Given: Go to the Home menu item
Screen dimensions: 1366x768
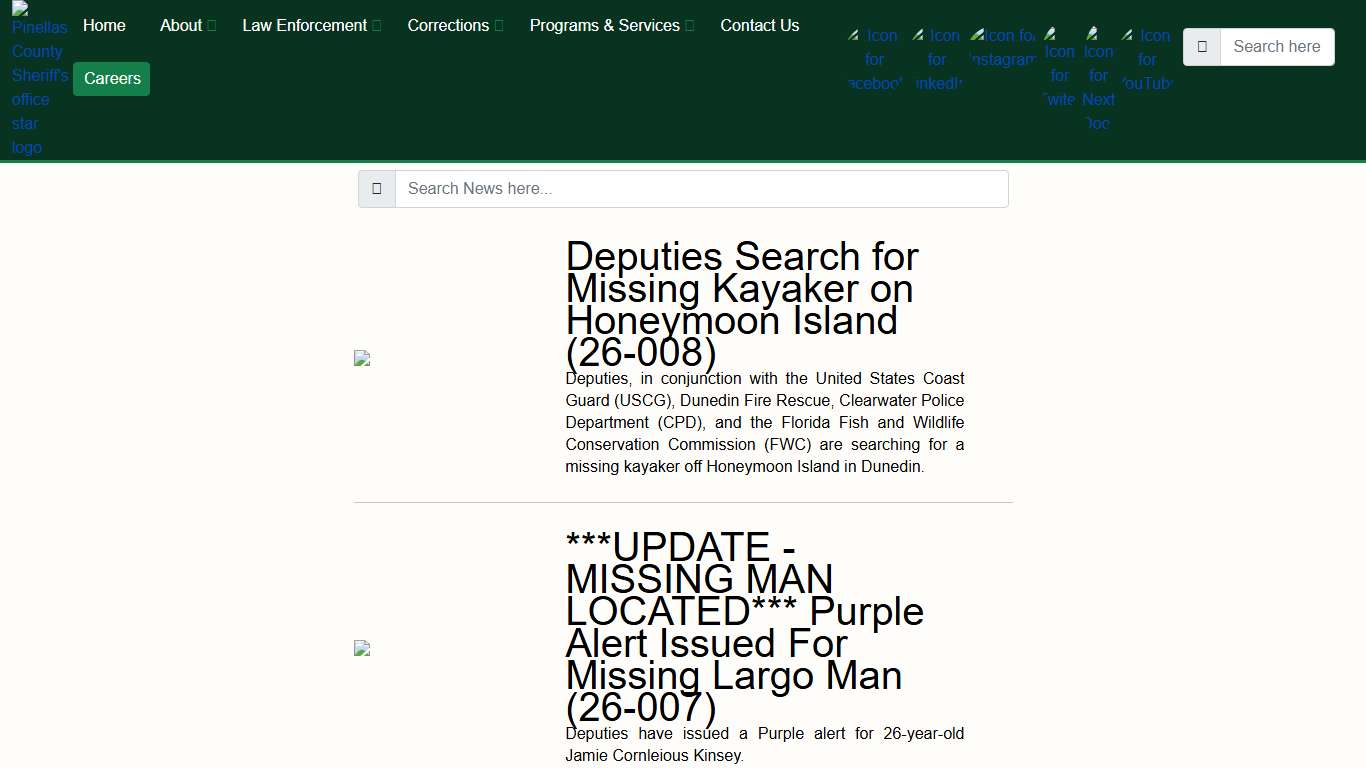Looking at the screenshot, I should [104, 26].
